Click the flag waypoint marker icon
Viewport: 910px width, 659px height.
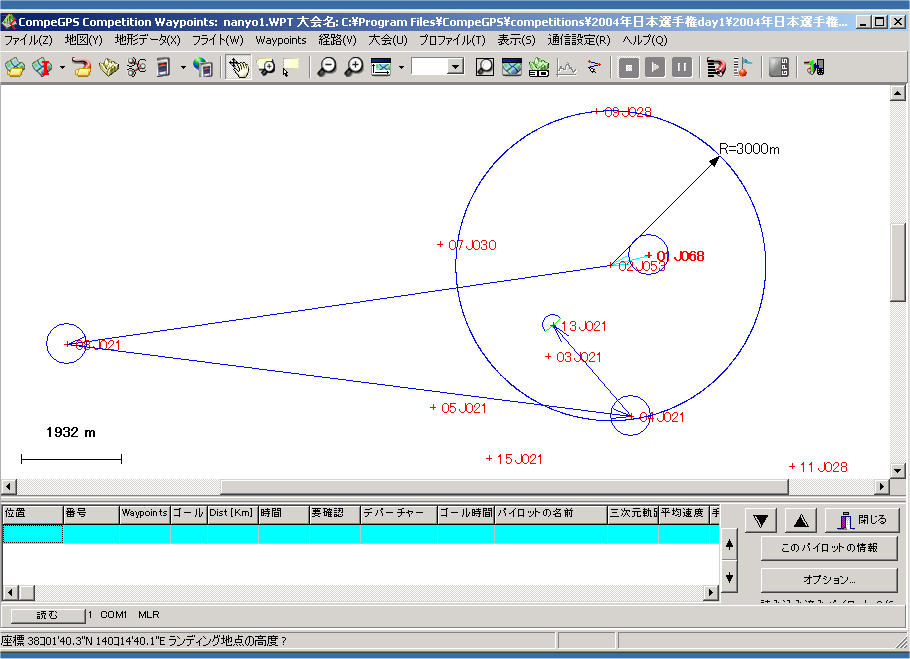[743, 67]
